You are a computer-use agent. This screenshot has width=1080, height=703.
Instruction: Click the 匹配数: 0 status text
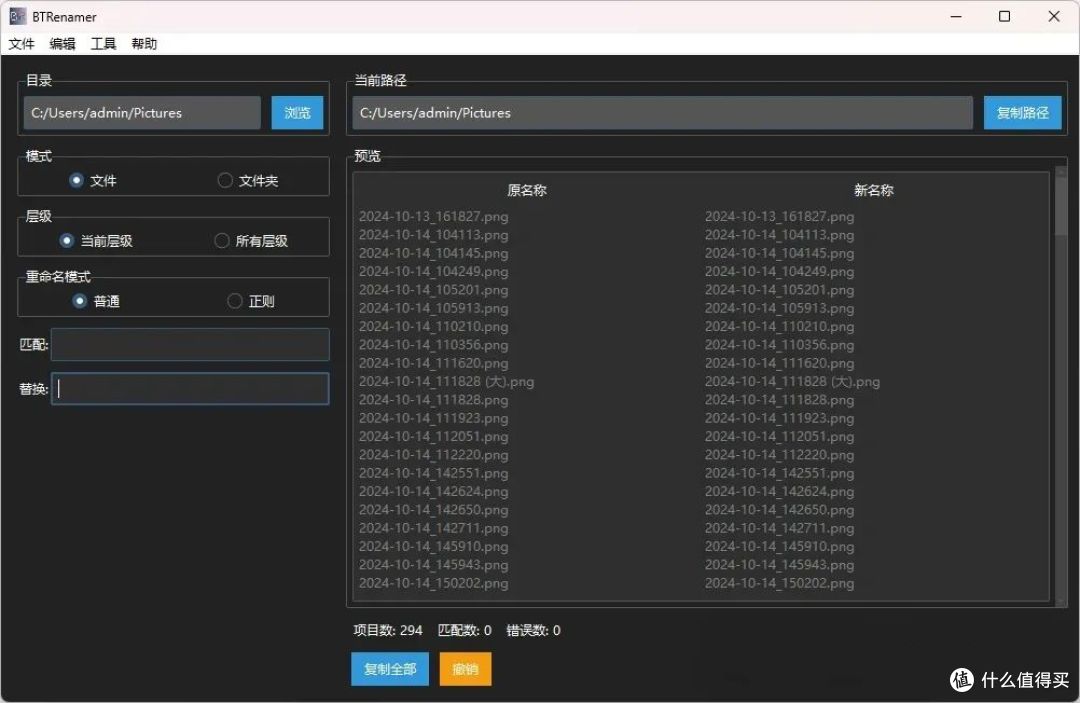pyautogui.click(x=464, y=630)
